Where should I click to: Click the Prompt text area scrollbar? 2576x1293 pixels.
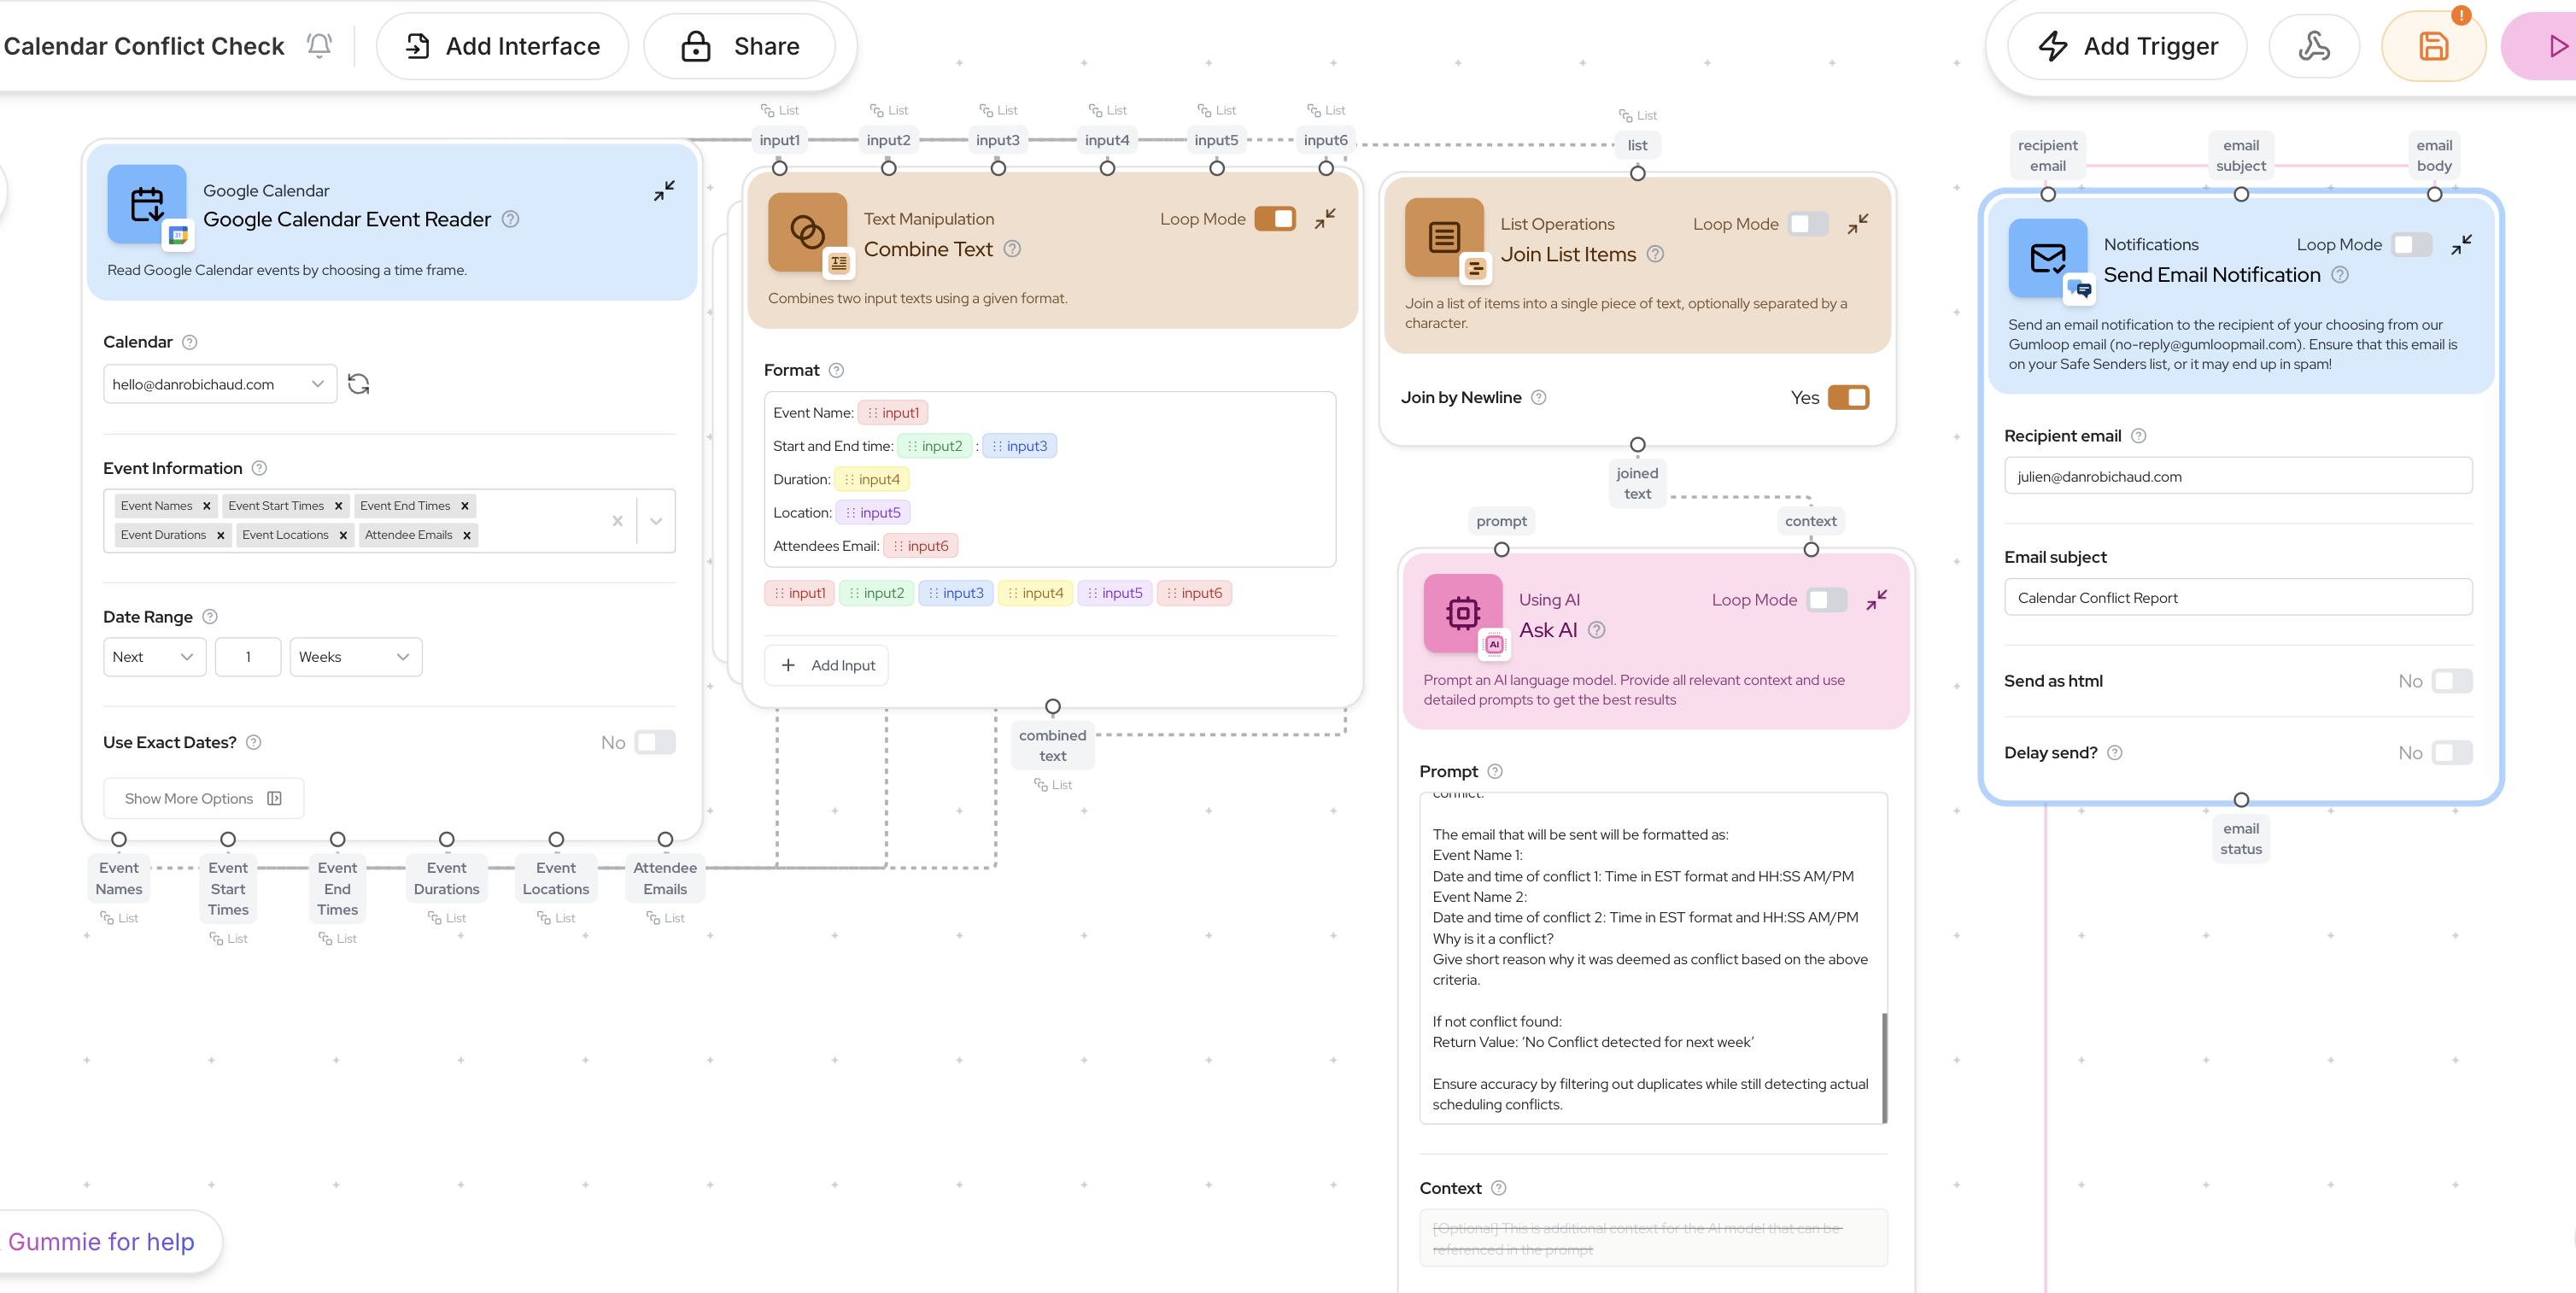point(1884,1068)
